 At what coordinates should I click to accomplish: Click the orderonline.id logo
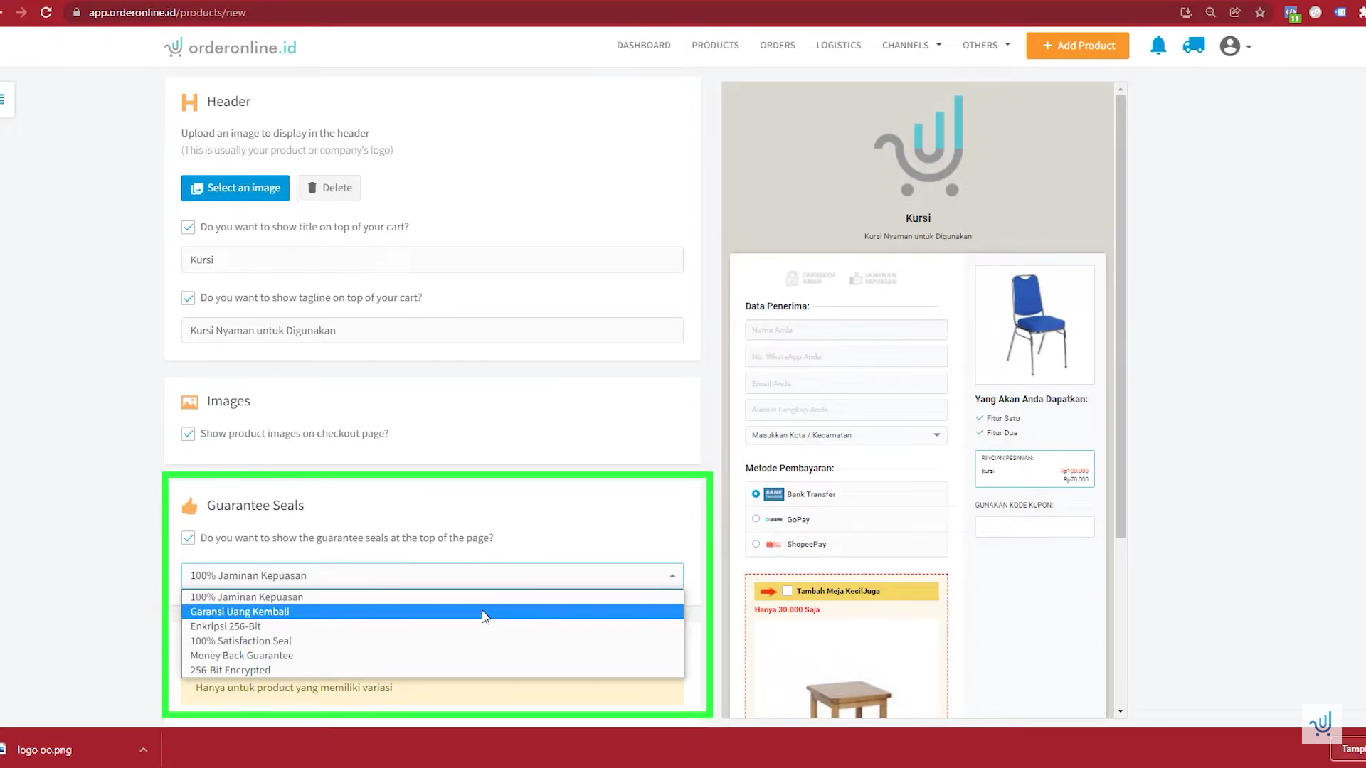[x=230, y=47]
